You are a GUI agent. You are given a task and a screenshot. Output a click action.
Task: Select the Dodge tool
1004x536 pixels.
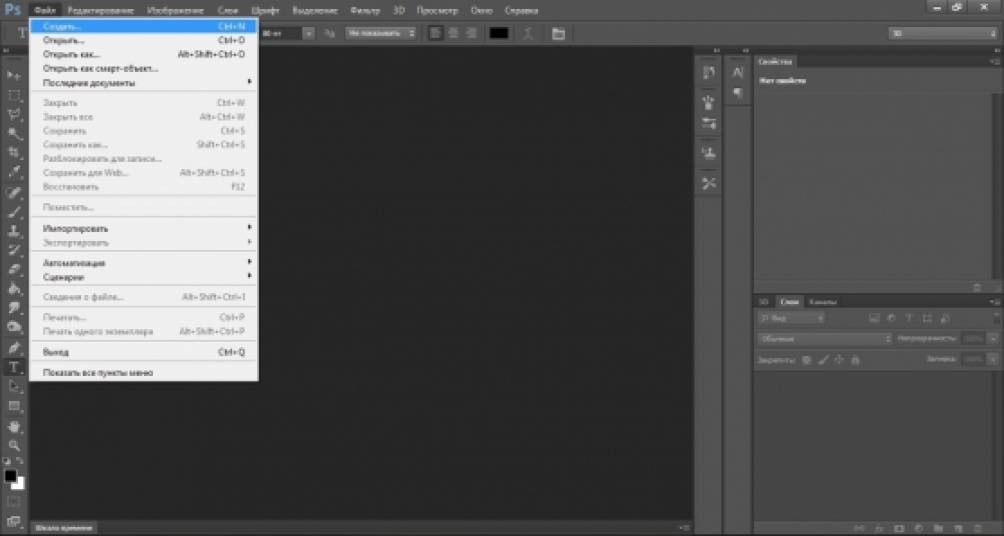13,327
